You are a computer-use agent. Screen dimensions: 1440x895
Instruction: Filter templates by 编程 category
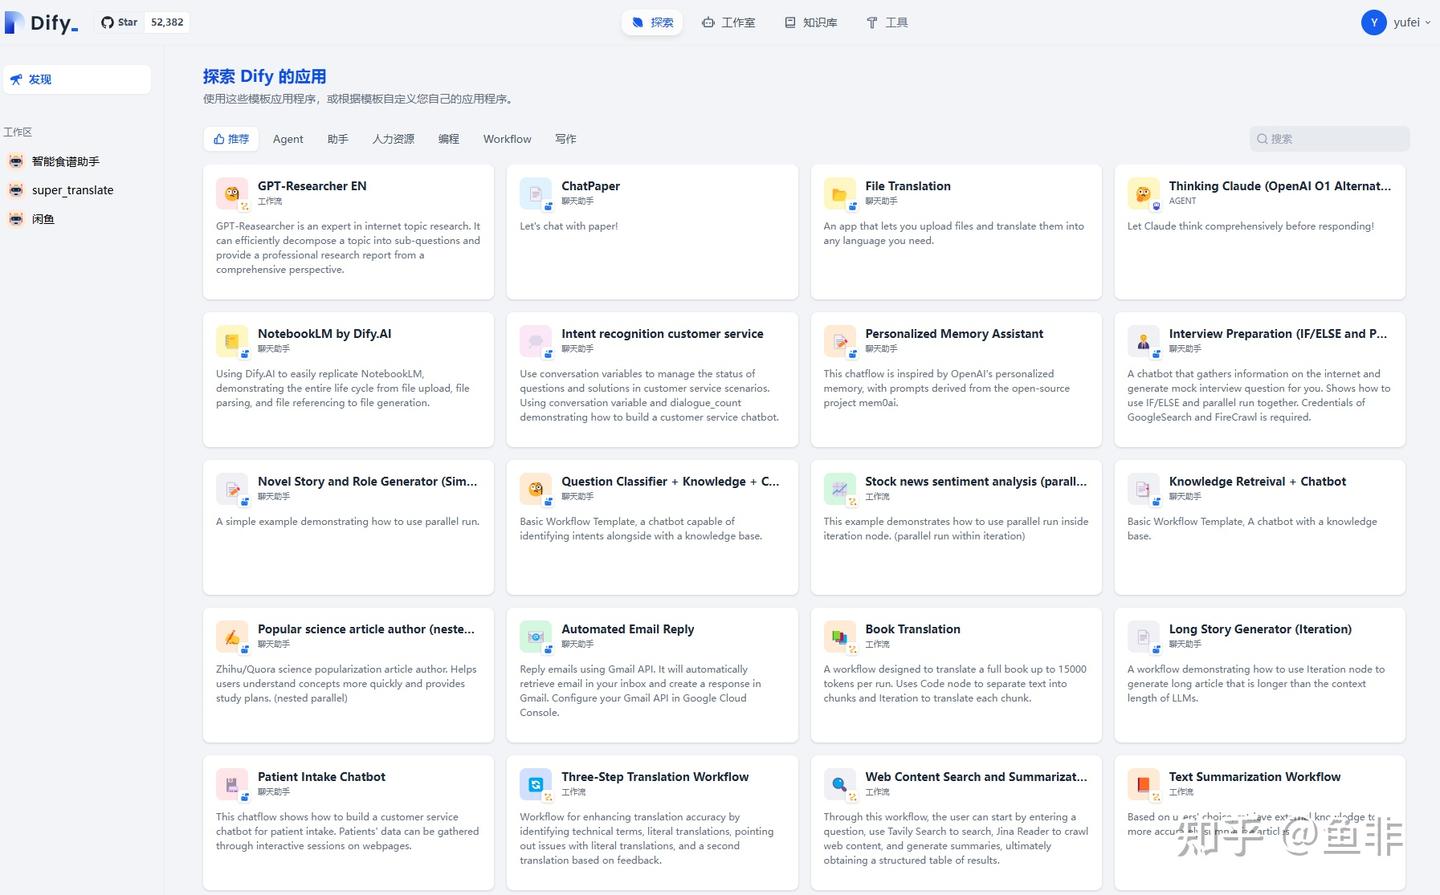[449, 139]
